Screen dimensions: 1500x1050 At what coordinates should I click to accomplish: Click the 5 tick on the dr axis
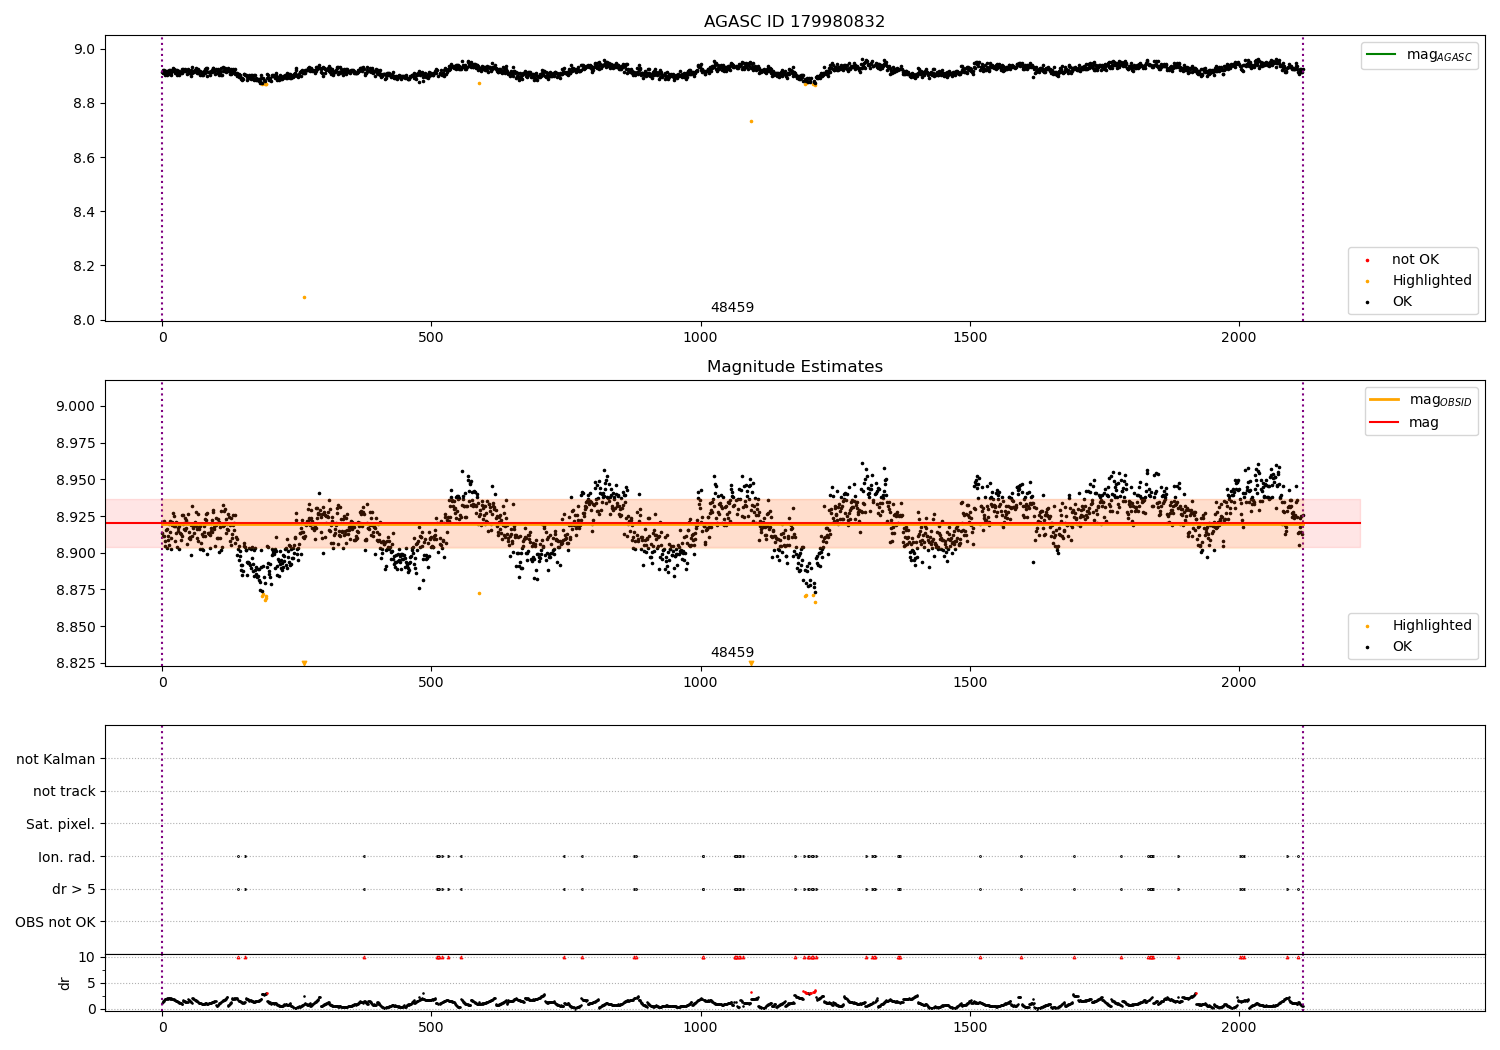(91, 983)
